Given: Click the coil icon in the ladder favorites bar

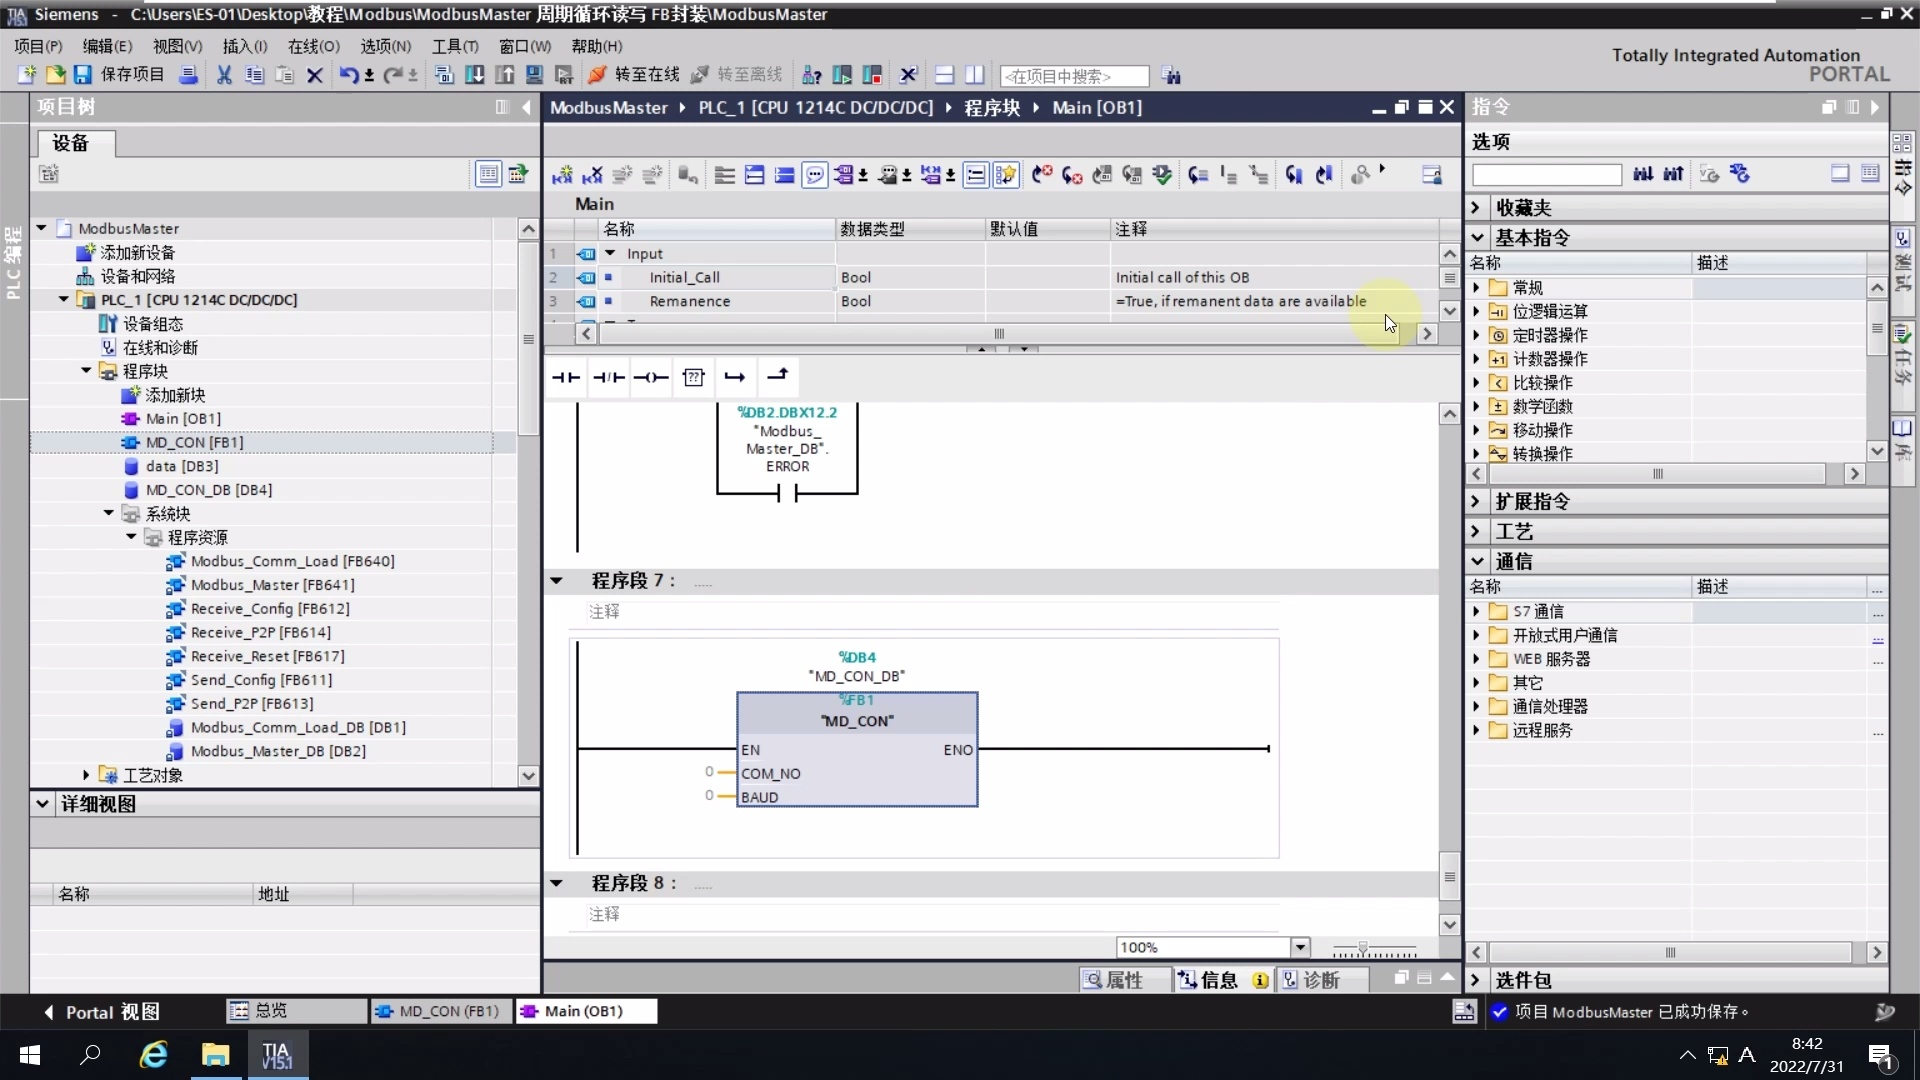Looking at the screenshot, I should click(x=651, y=377).
